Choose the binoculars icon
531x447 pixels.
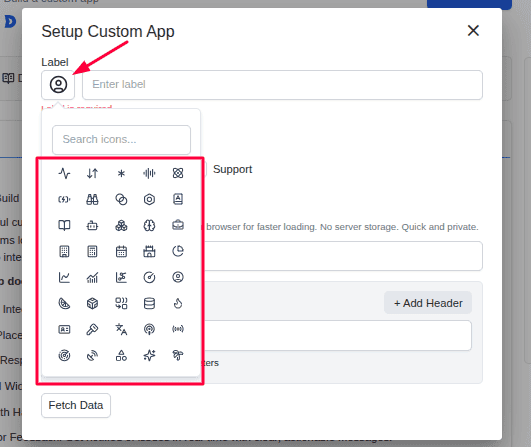(92, 199)
